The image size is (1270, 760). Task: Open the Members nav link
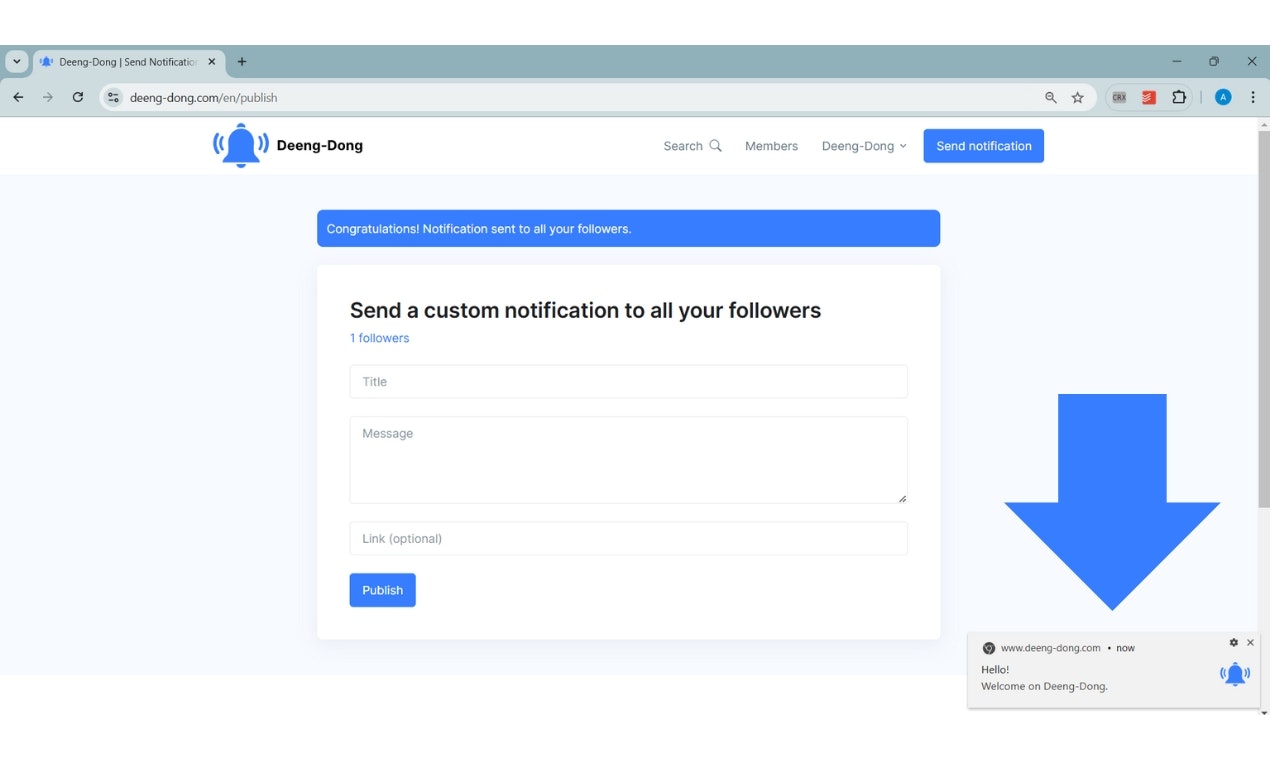[771, 146]
